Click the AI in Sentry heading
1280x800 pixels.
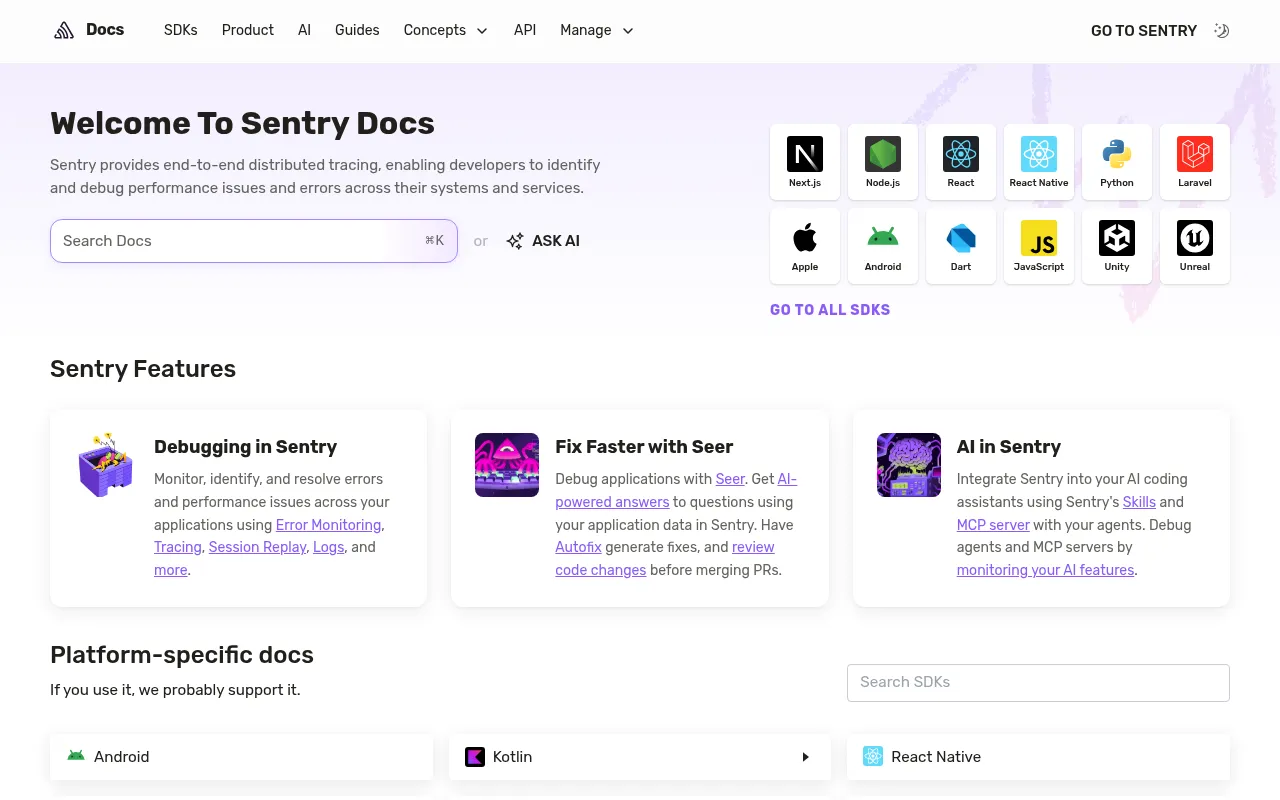[1009, 447]
